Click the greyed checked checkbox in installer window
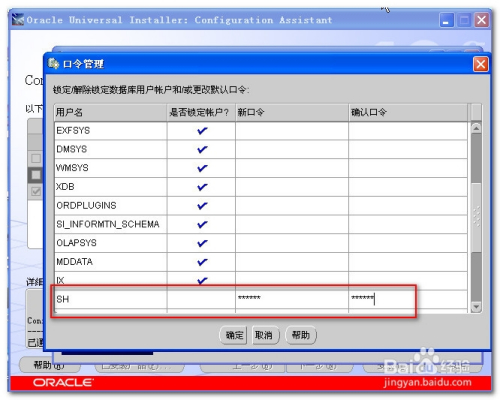Image resolution: width=500 pixels, height=400 pixels. [x=36, y=191]
